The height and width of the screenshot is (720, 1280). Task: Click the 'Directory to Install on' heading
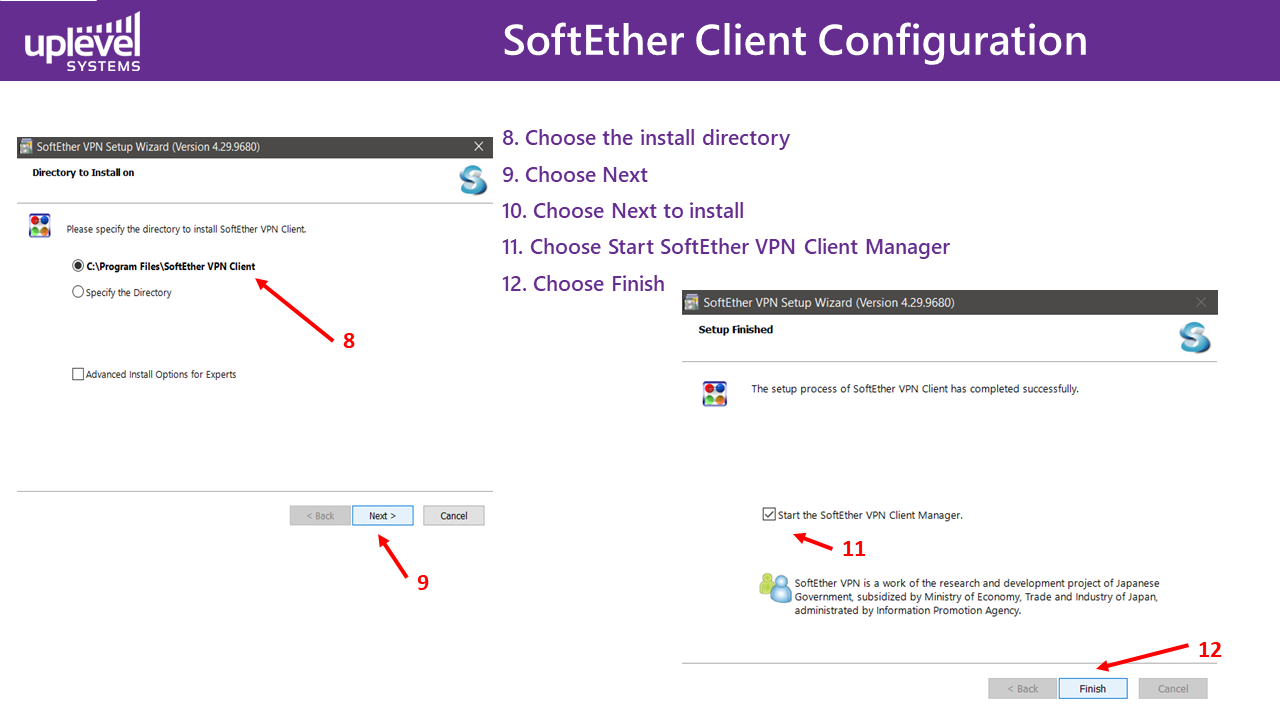tap(83, 173)
